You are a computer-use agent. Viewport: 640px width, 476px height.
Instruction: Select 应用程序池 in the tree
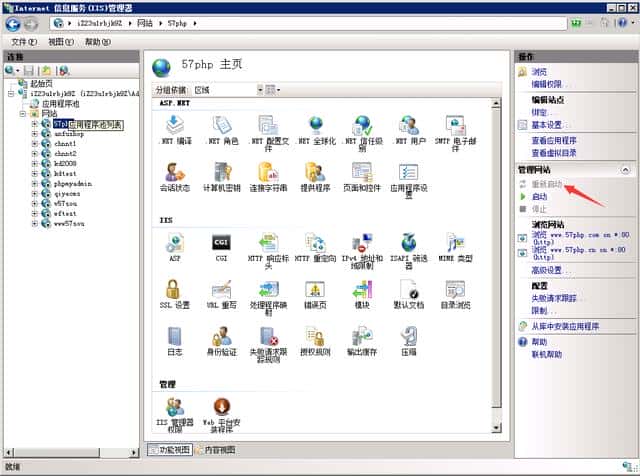(x=61, y=104)
